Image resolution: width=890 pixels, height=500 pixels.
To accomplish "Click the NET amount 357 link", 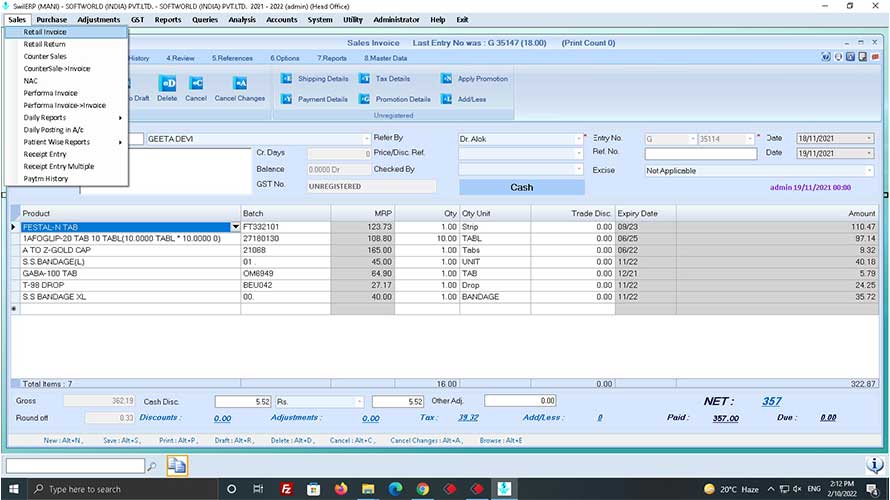I will [771, 401].
